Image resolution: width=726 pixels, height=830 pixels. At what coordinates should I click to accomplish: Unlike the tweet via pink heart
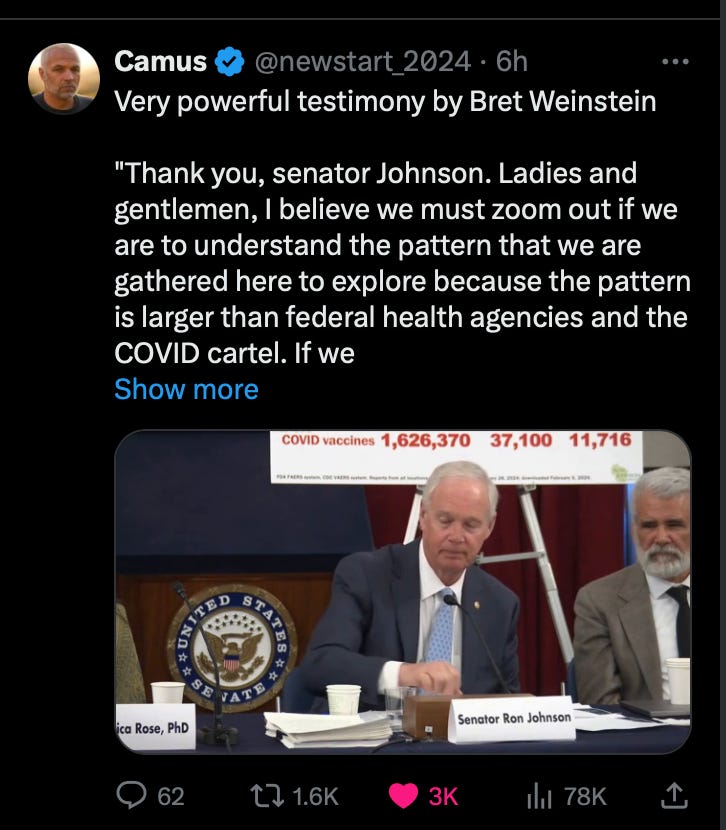click(x=403, y=796)
